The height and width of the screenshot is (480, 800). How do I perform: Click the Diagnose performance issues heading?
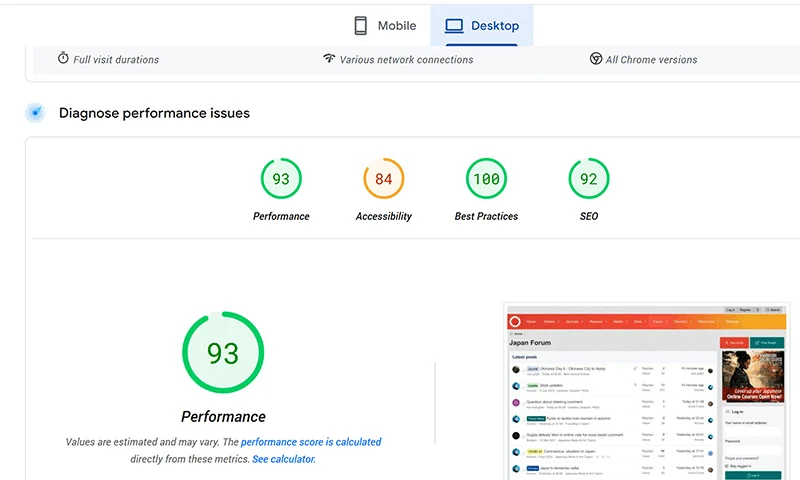coord(154,113)
